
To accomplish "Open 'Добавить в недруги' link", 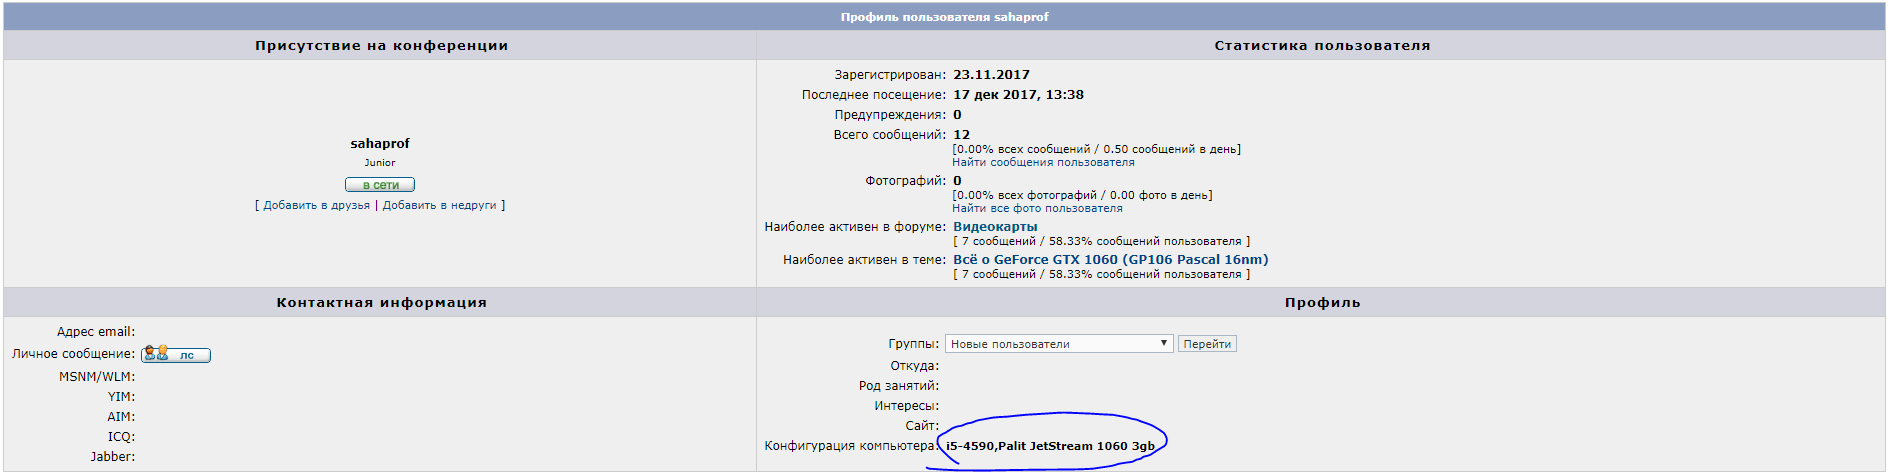I will (439, 205).
